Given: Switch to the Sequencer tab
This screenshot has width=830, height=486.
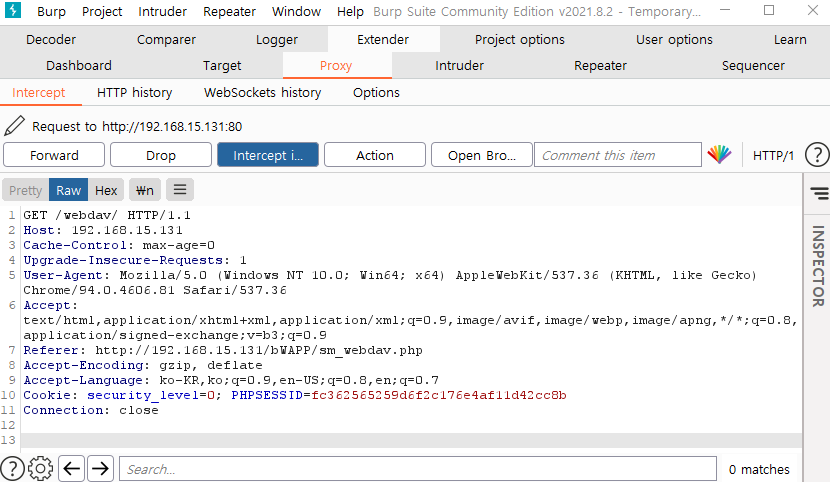Looking at the screenshot, I should tap(753, 66).
